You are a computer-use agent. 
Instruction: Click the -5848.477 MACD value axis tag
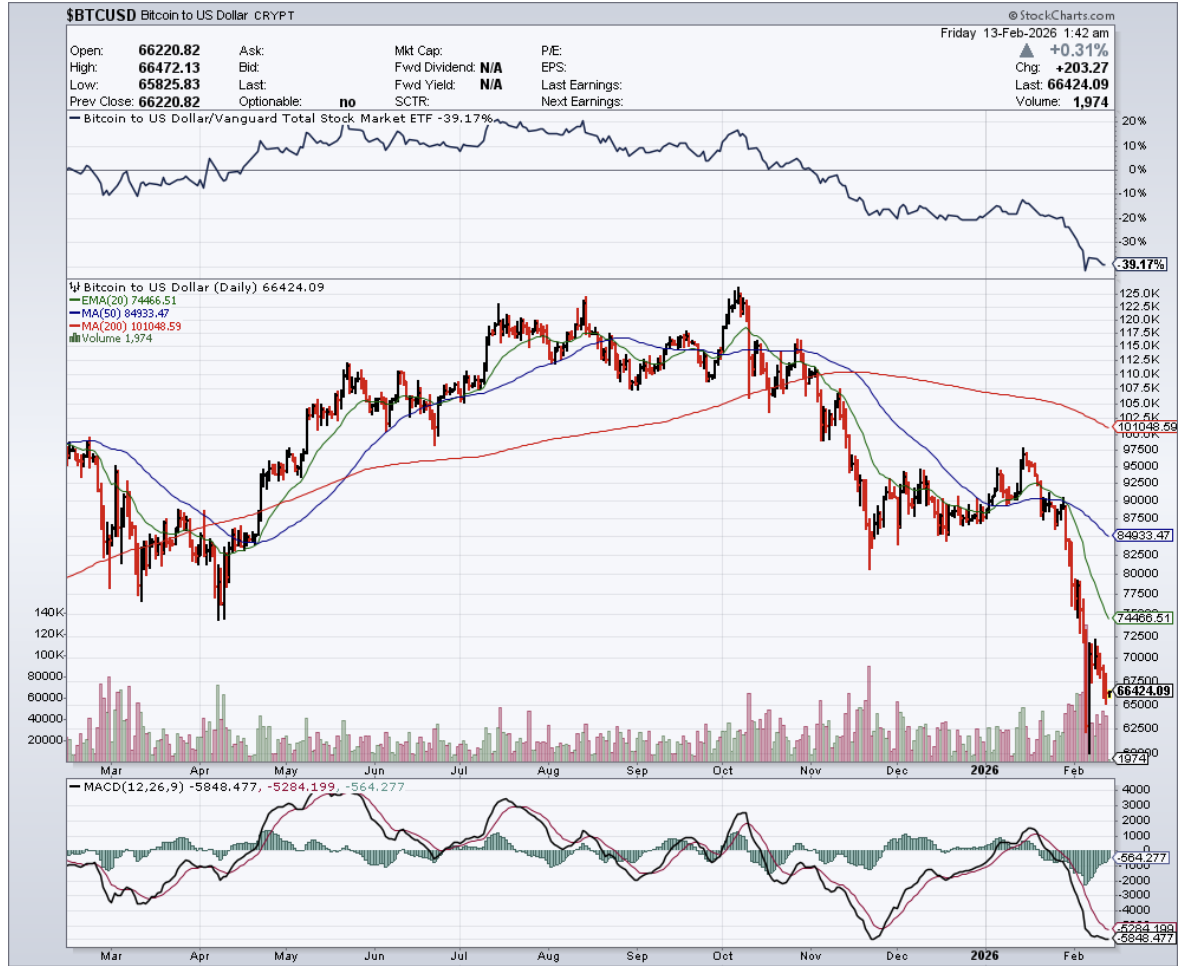pos(1144,939)
